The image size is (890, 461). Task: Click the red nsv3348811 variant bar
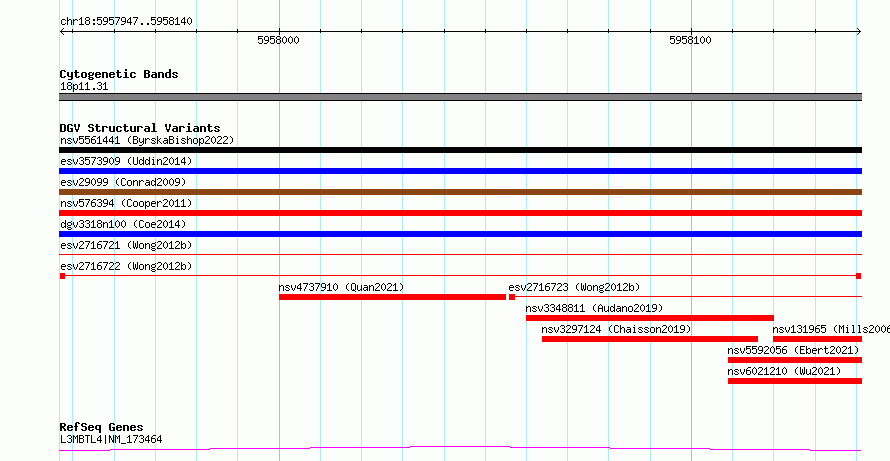[x=650, y=318]
